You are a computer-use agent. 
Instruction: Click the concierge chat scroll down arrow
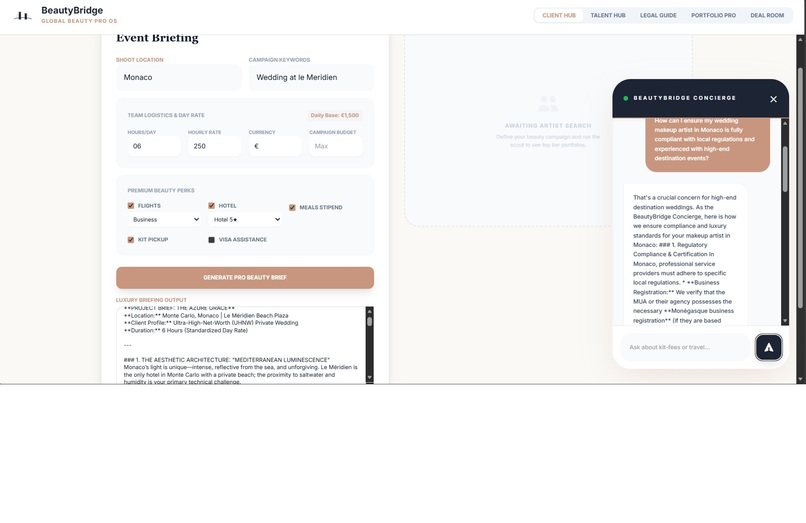click(x=785, y=321)
